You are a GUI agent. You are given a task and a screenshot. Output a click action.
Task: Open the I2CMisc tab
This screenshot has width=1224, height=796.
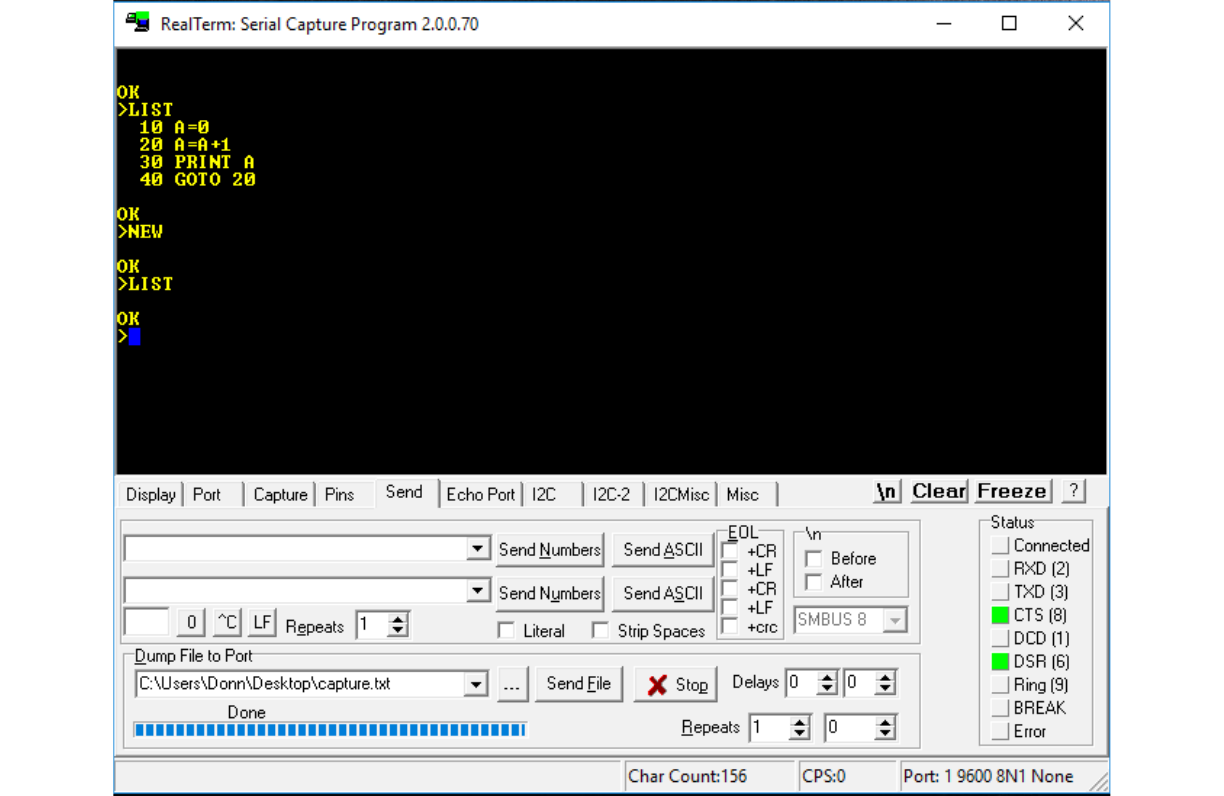[681, 494]
